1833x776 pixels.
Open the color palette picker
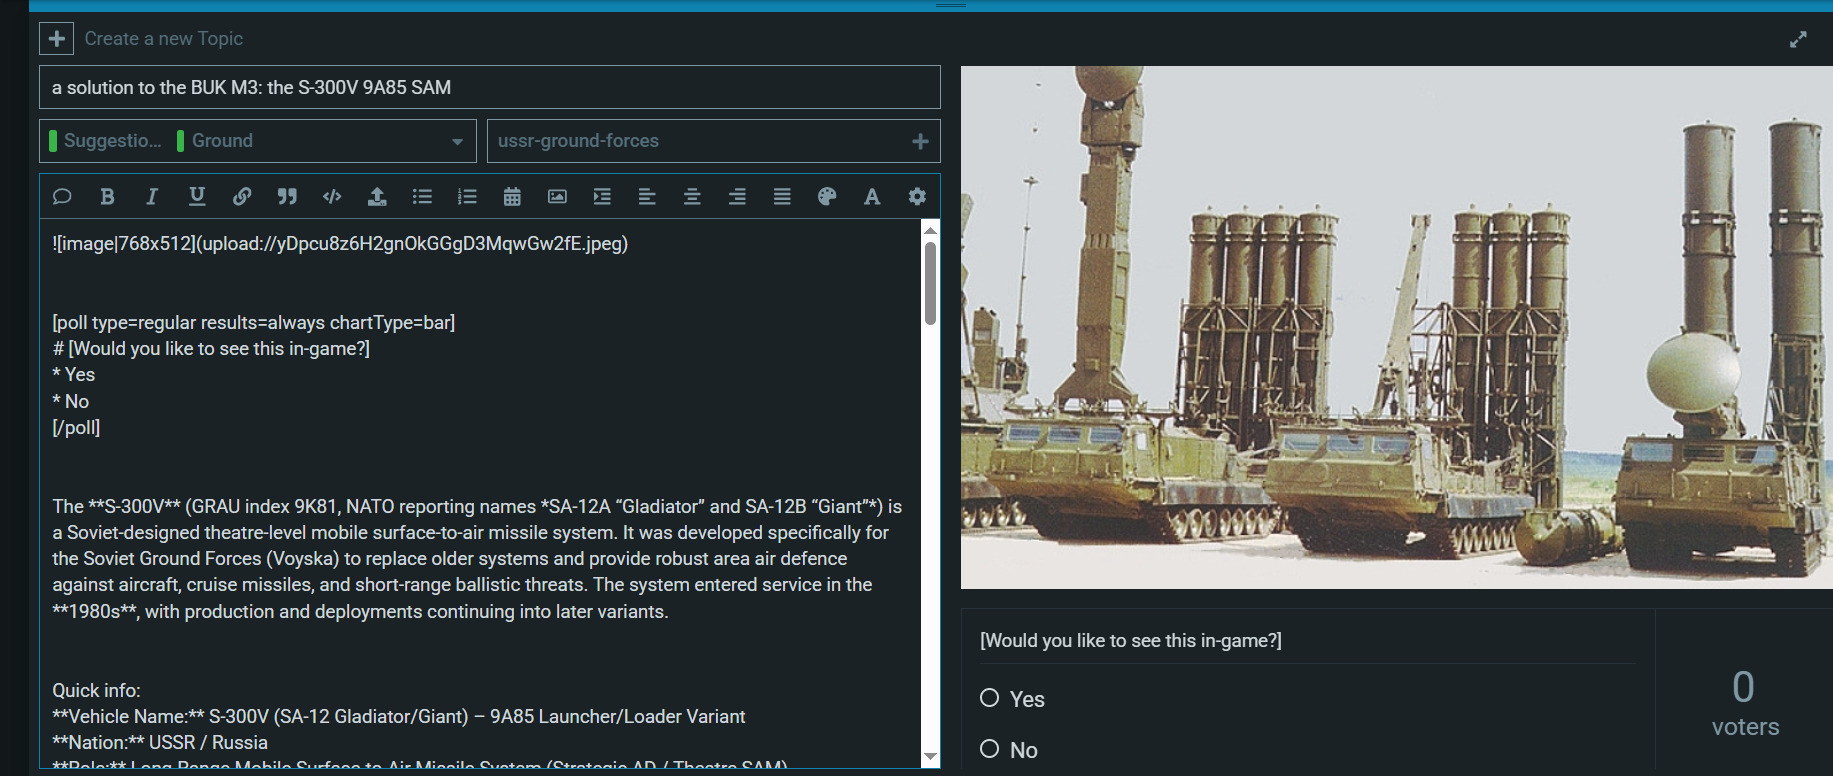(x=827, y=197)
